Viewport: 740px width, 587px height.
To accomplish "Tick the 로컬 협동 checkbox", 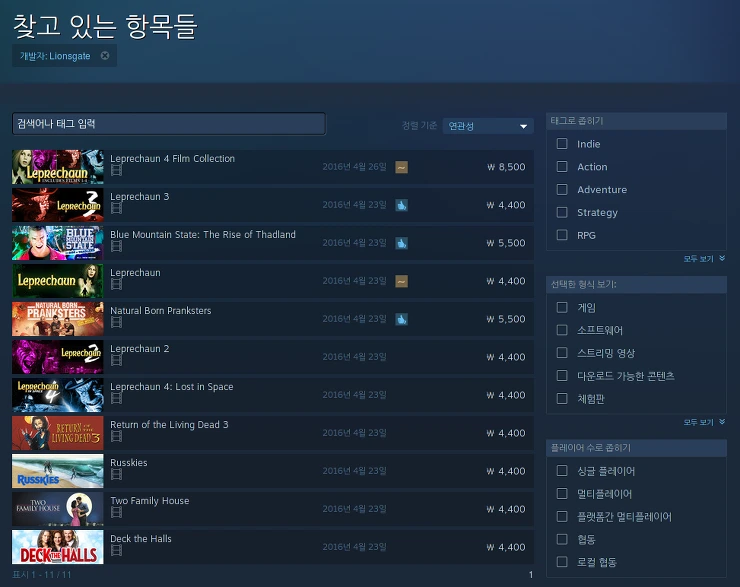I will tap(562, 562).
